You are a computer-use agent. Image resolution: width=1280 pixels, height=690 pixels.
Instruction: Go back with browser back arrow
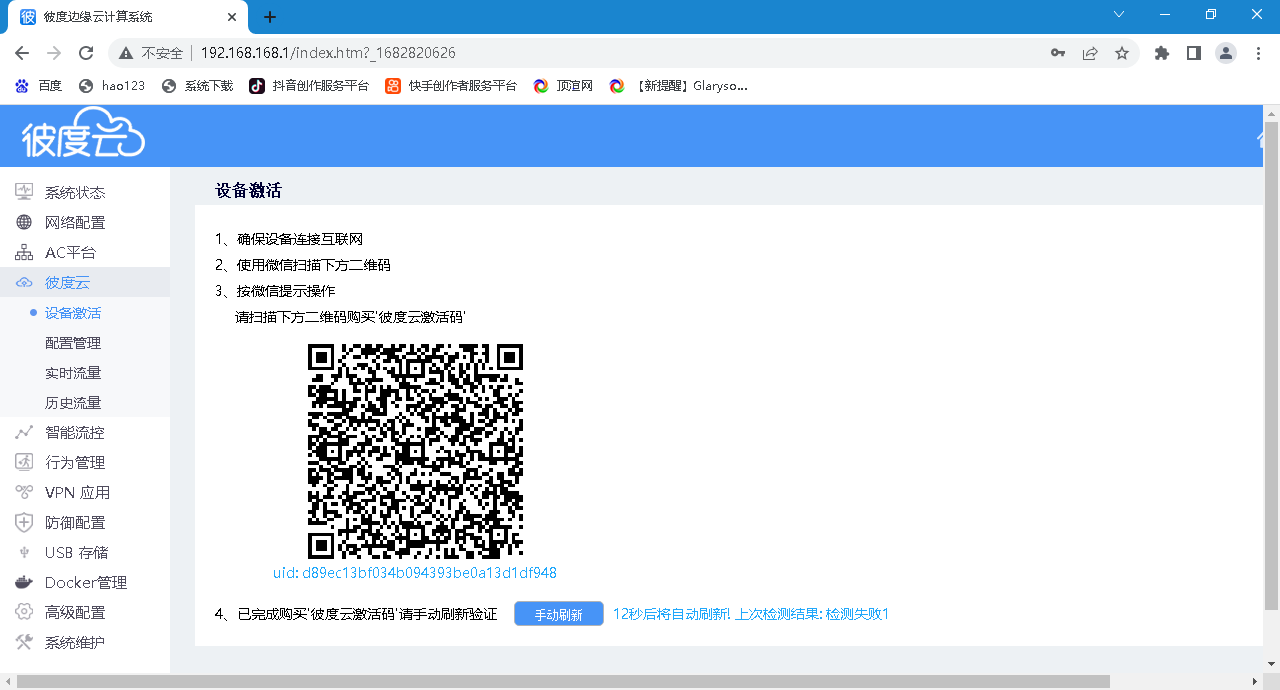(x=22, y=53)
